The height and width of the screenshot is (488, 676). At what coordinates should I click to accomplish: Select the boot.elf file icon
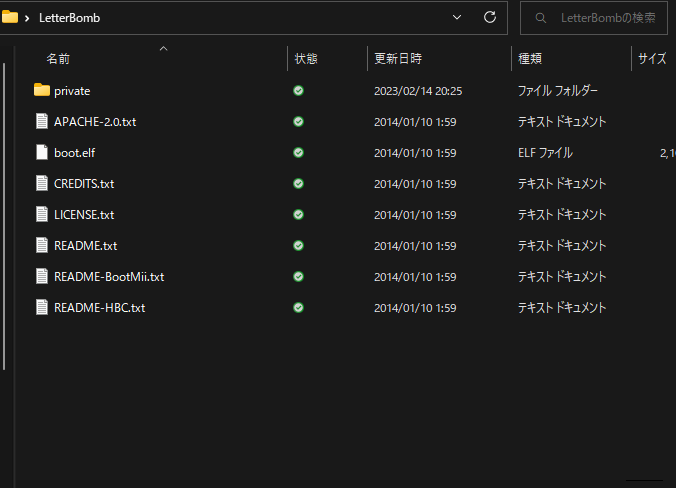click(x=42, y=152)
